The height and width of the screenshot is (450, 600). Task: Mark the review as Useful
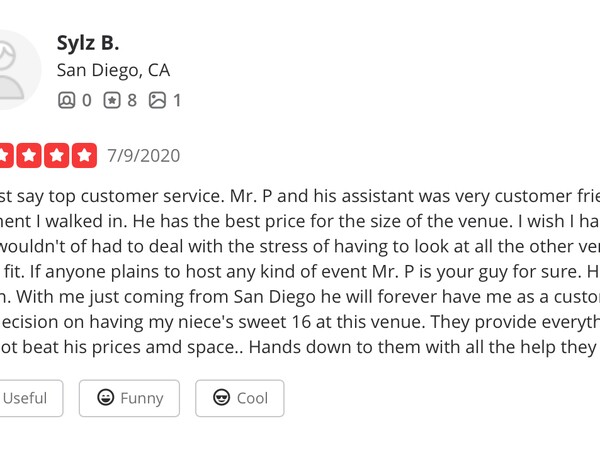[31, 398]
